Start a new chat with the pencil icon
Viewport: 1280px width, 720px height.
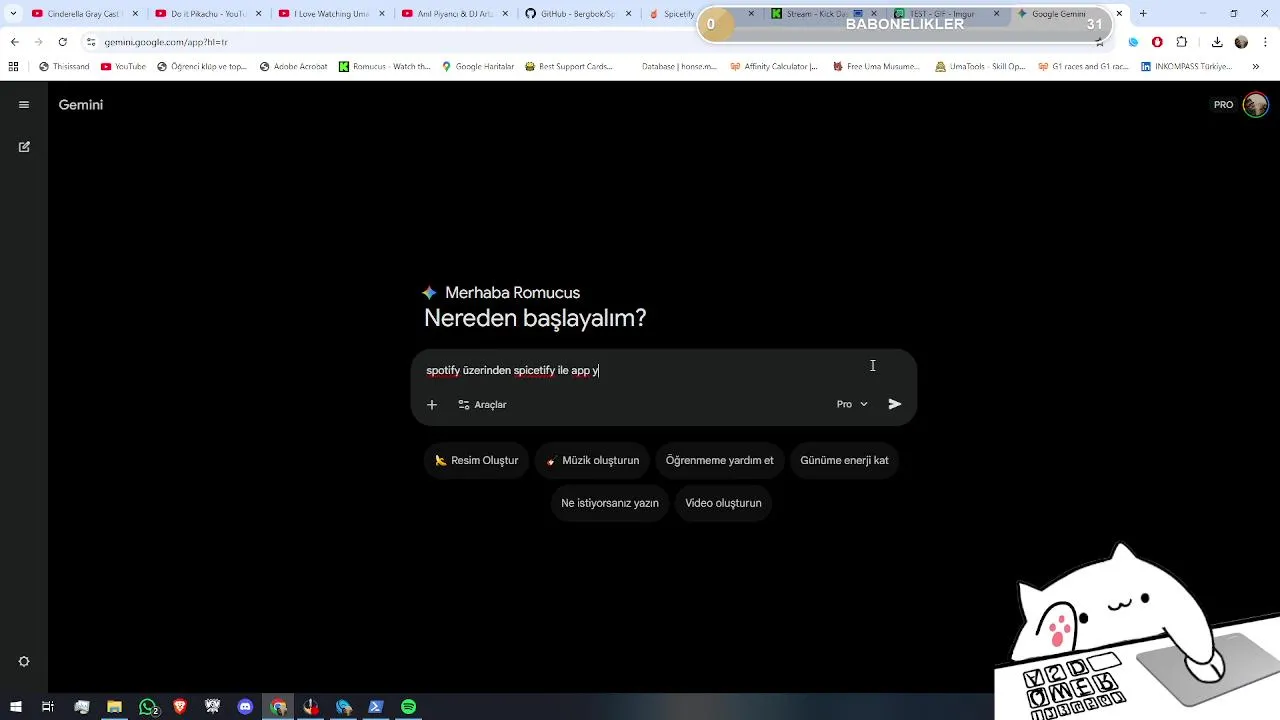click(x=24, y=147)
